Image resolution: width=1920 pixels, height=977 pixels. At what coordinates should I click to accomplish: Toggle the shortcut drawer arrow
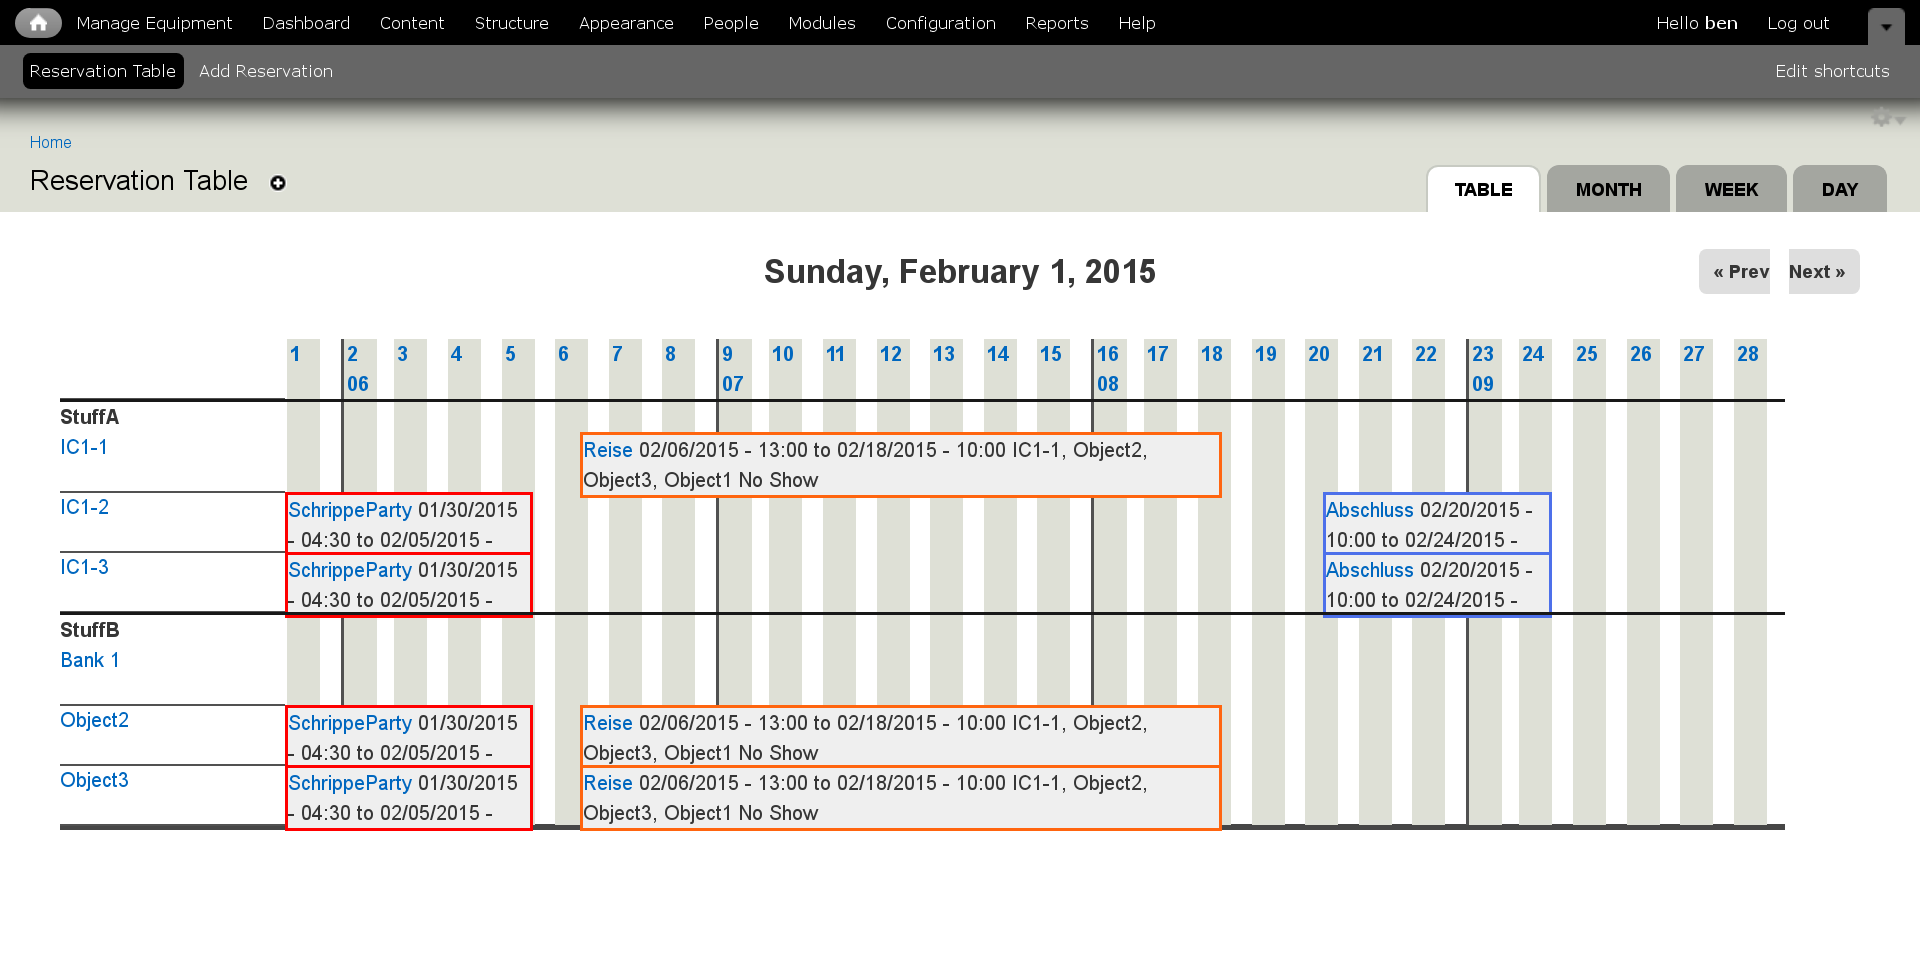click(1886, 27)
